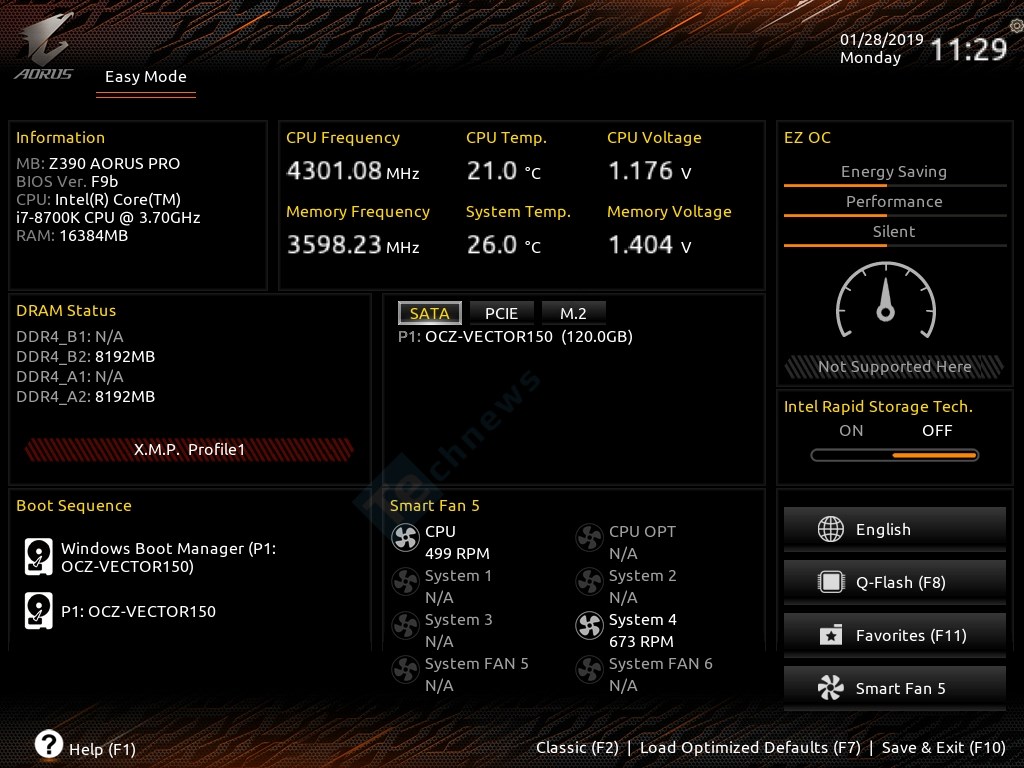Click the RAM: 16384MB line
The image size is (1024, 768).
click(72, 236)
